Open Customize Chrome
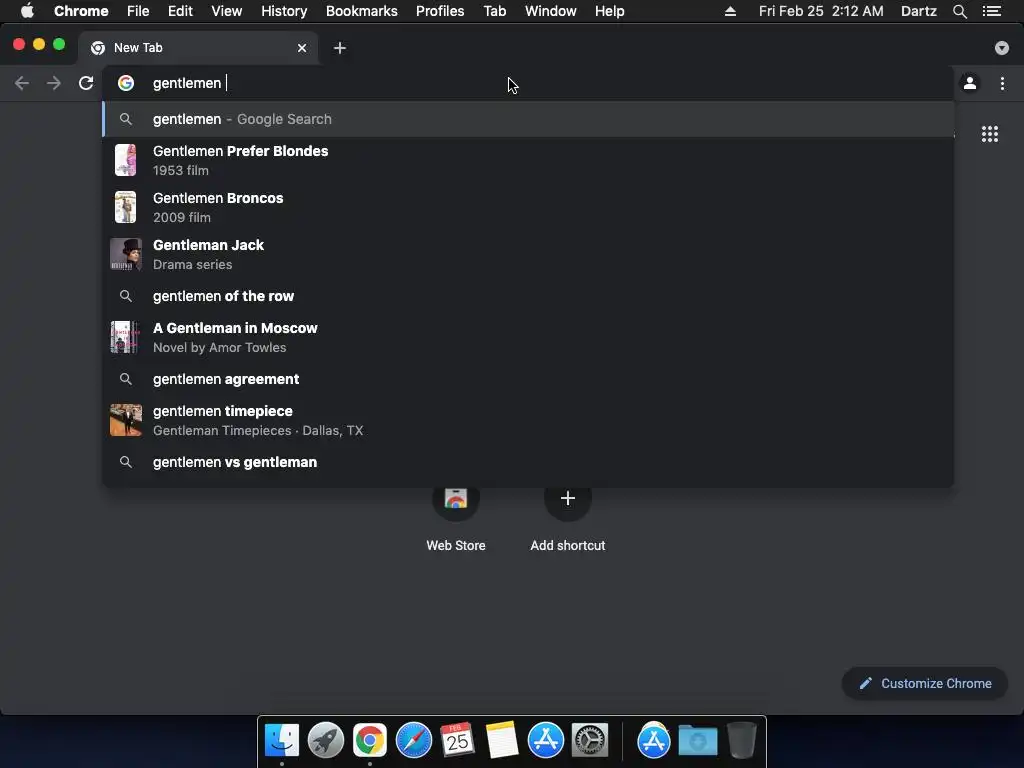The image size is (1024, 768). [x=925, y=683]
